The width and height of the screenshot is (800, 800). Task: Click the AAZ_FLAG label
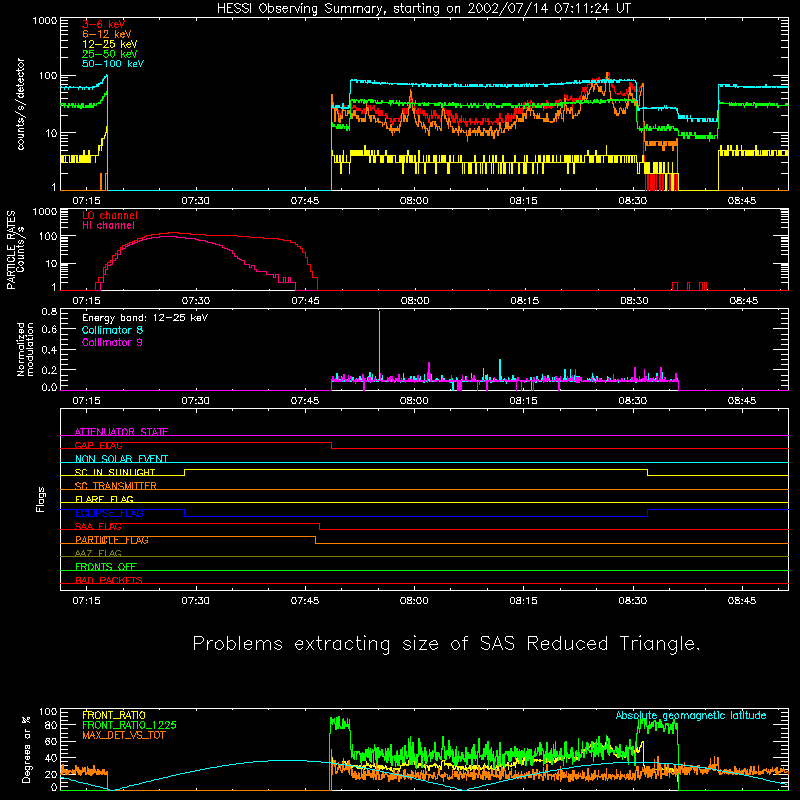(98, 553)
